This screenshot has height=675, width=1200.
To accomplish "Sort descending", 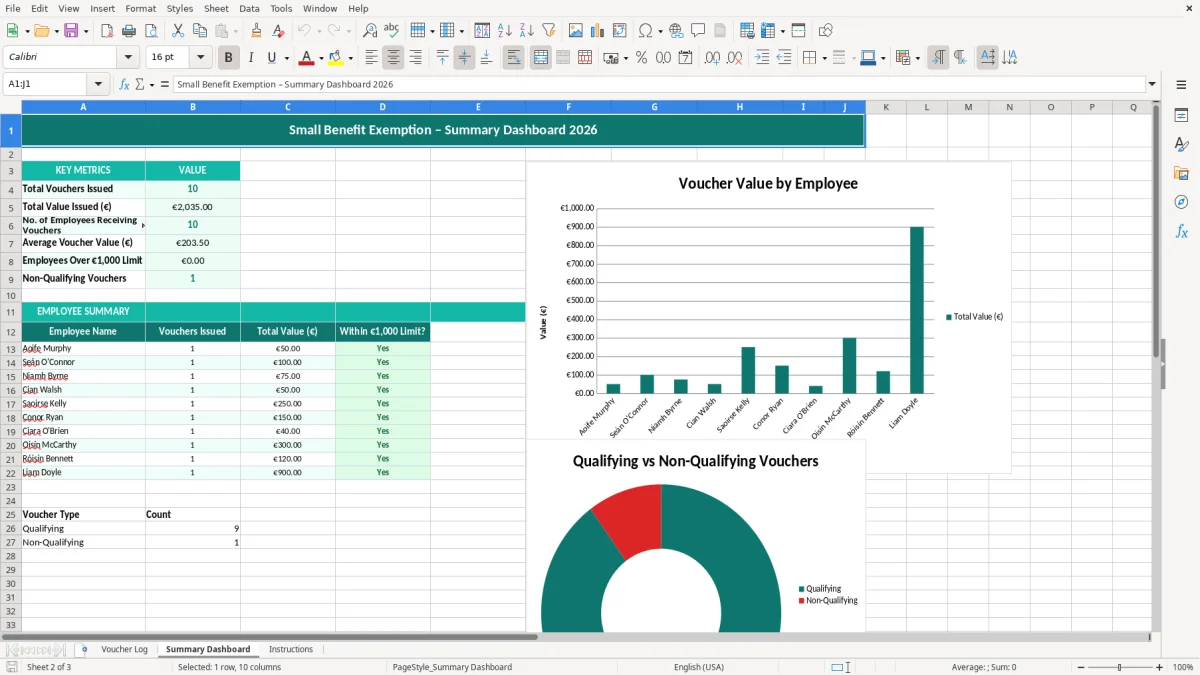I will [527, 31].
